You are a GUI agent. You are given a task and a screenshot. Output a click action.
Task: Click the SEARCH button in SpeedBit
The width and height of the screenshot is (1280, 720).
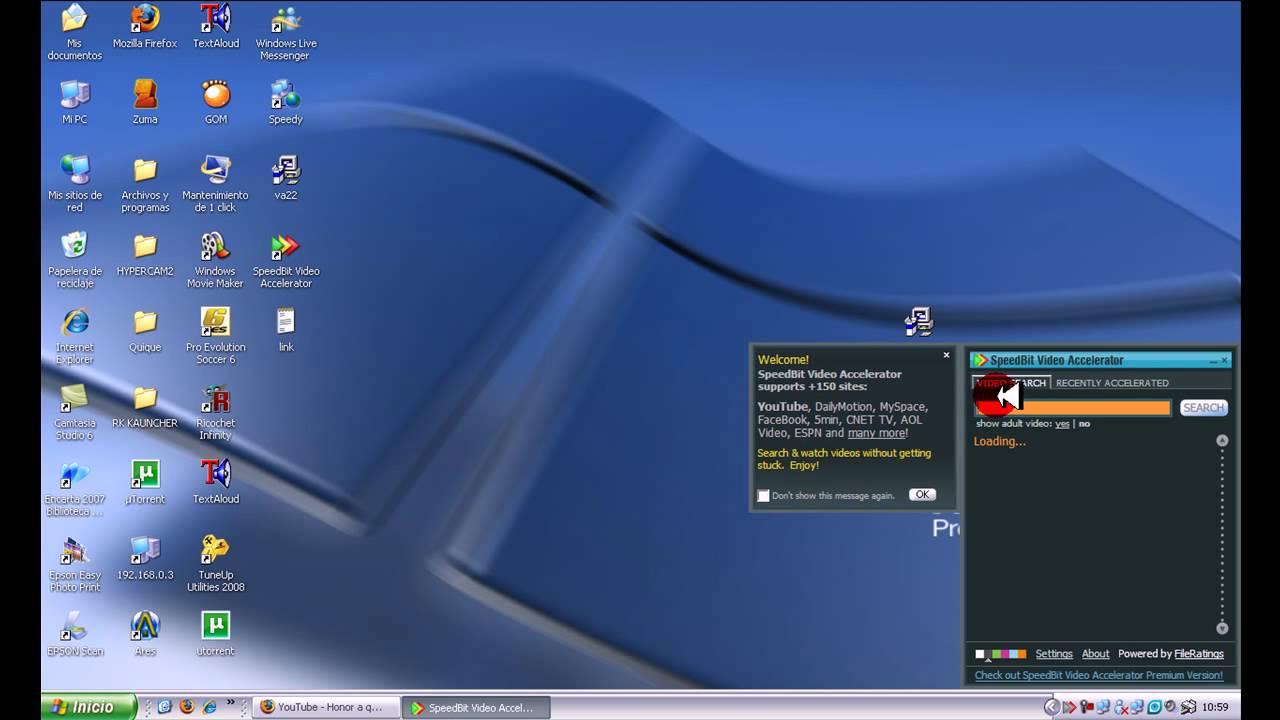pyautogui.click(x=1203, y=408)
